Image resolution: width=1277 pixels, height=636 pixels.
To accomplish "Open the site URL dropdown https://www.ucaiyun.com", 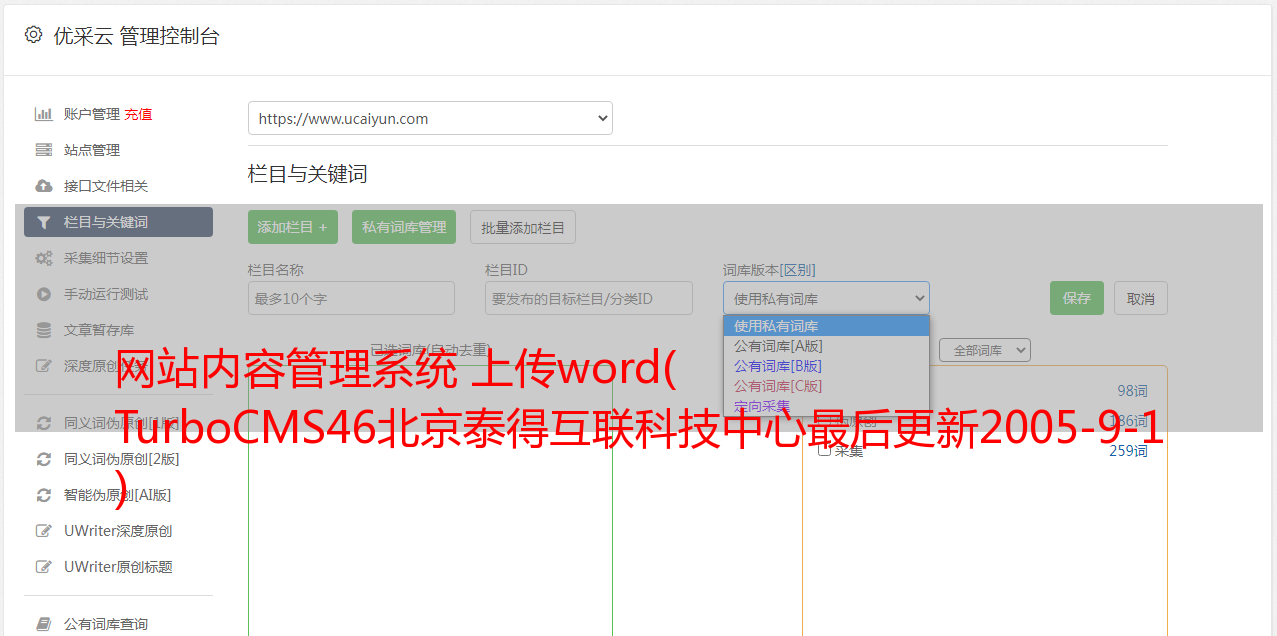I will click(430, 118).
